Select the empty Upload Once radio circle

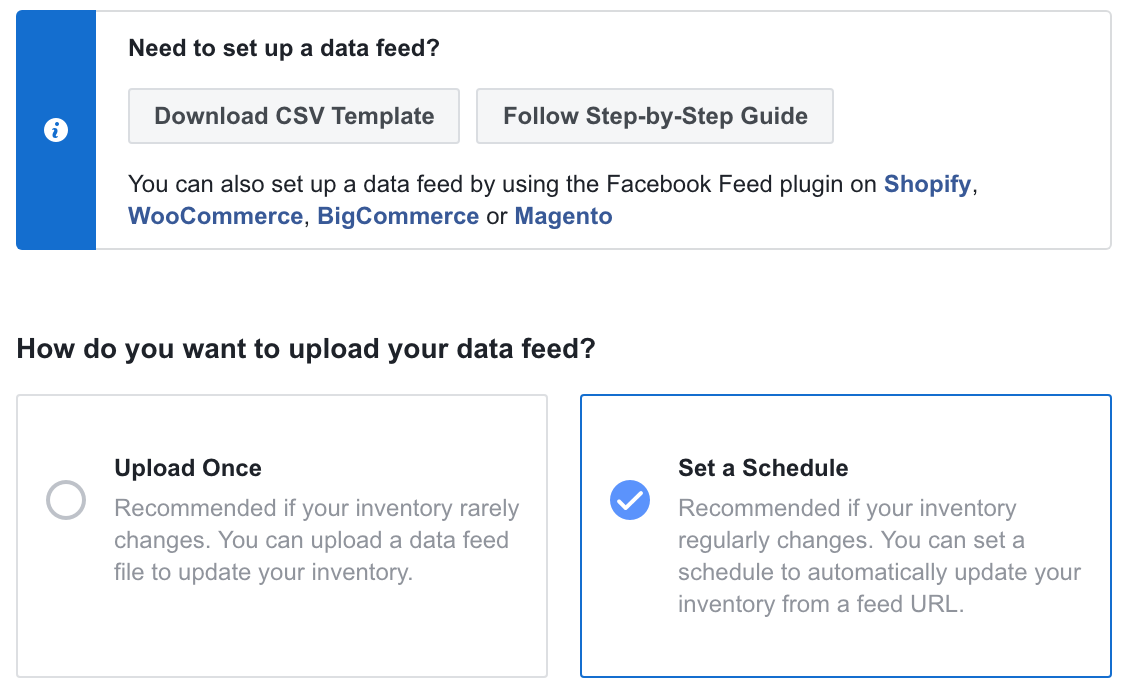coord(66,501)
